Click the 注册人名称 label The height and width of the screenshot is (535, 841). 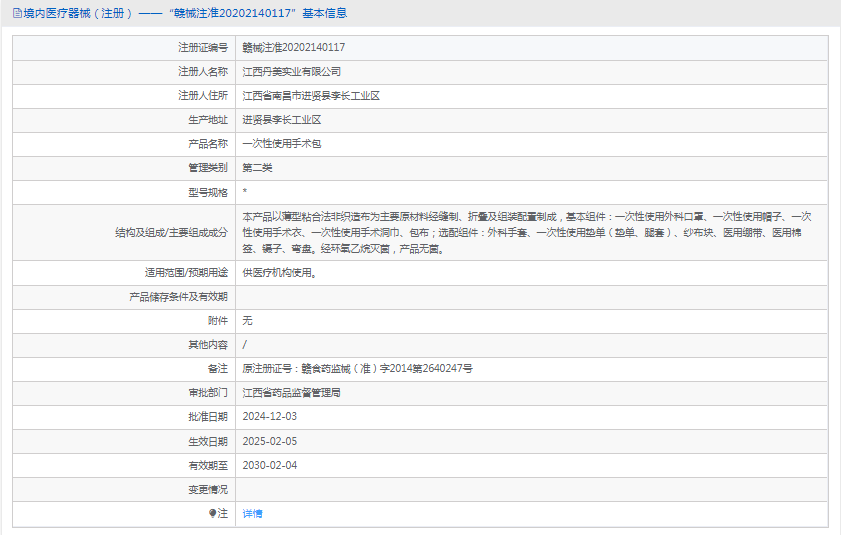[x=203, y=72]
